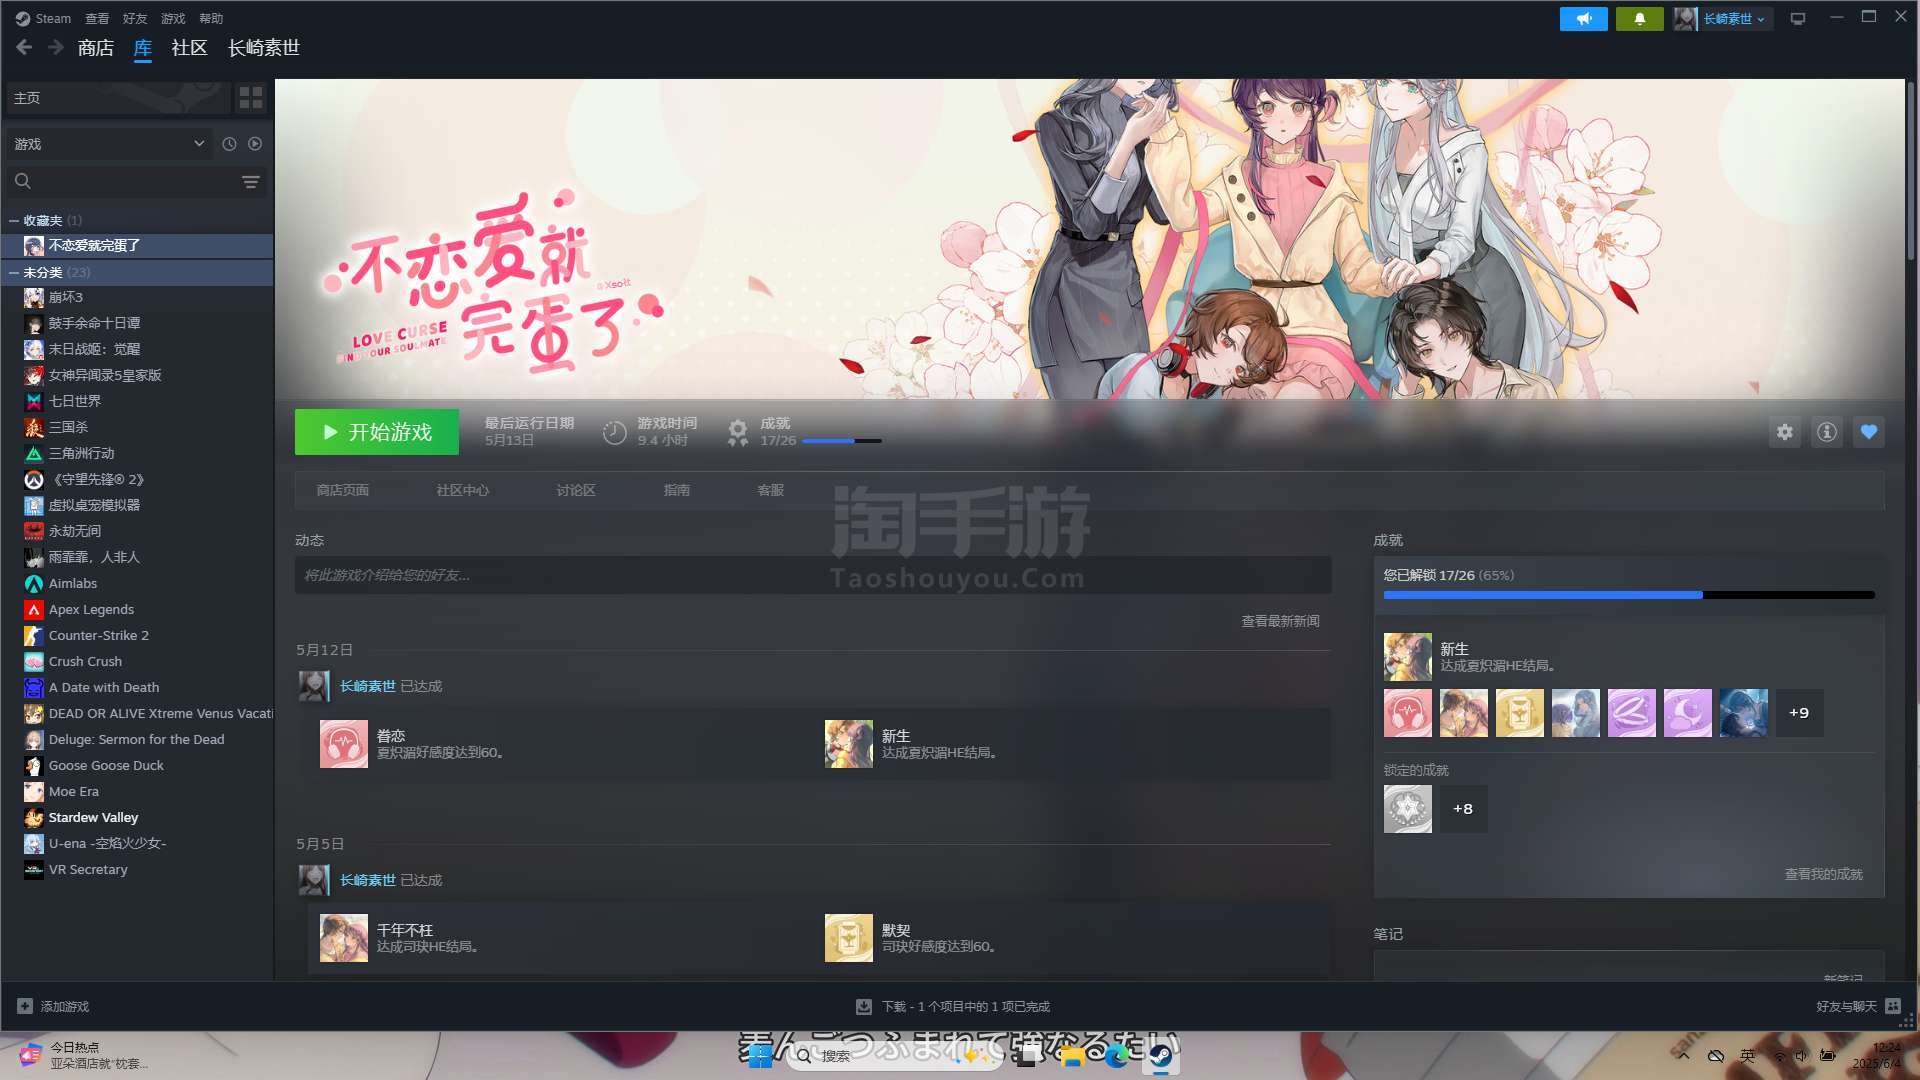Open the notifications bell
Image resolution: width=1920 pixels, height=1080 pixels.
click(1639, 18)
